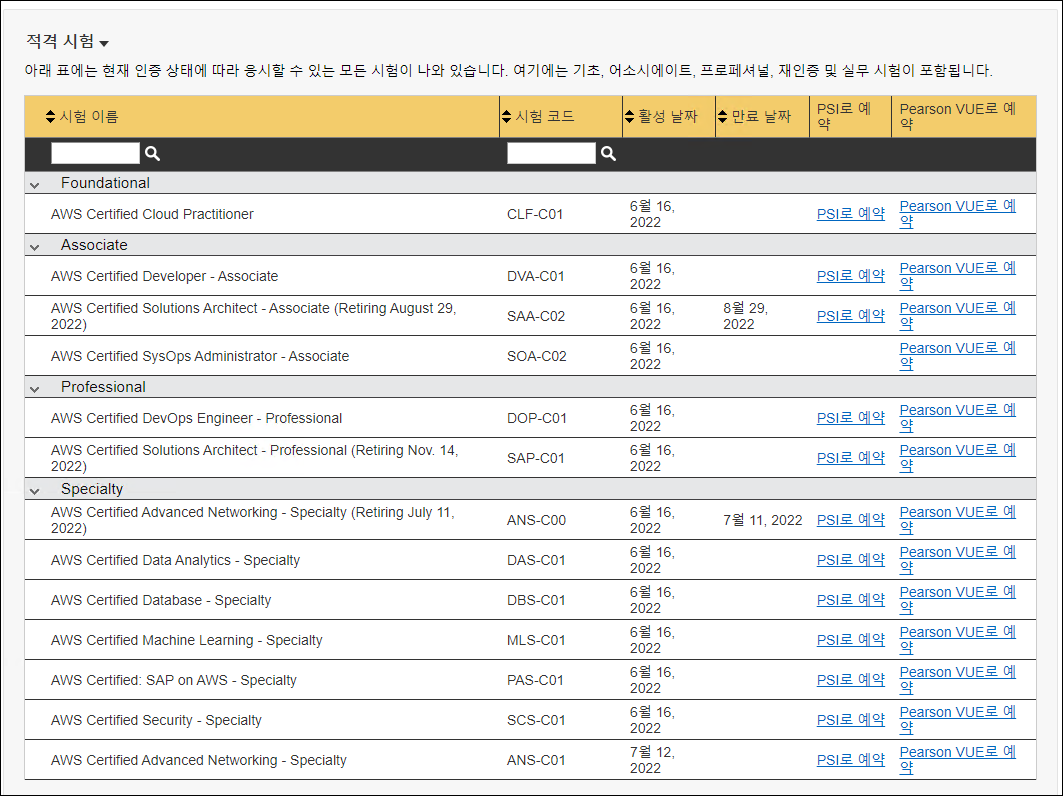1063x796 pixels.
Task: Book Security Specialty SCS-C01 with PSI
Action: pos(851,720)
